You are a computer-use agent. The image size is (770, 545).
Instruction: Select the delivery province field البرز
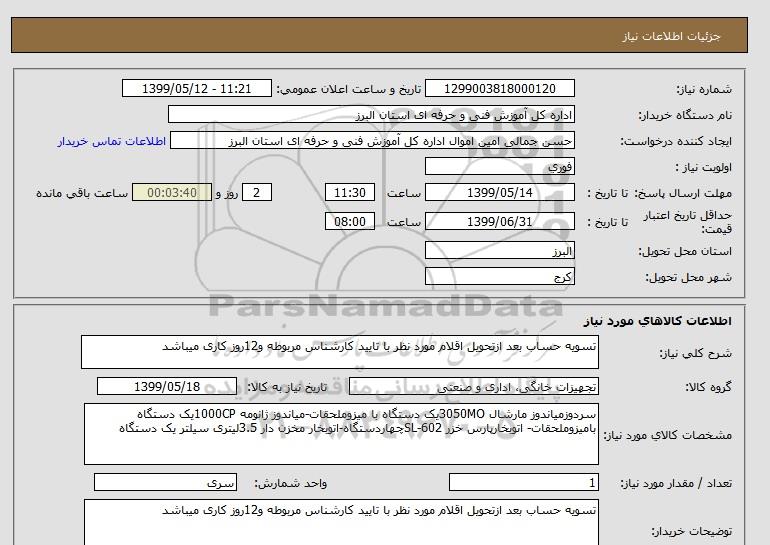pos(499,250)
